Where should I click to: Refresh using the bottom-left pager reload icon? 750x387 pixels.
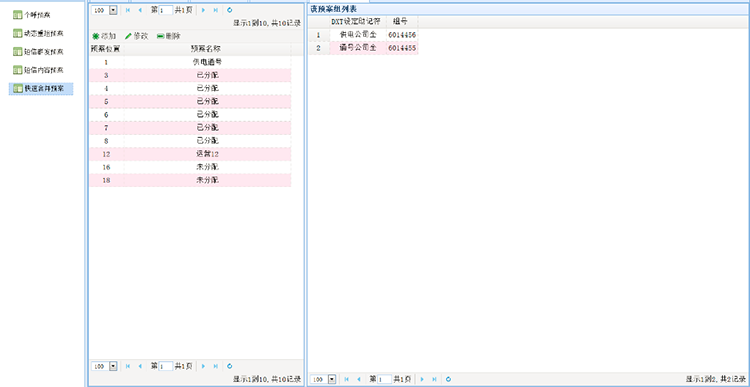(230, 366)
